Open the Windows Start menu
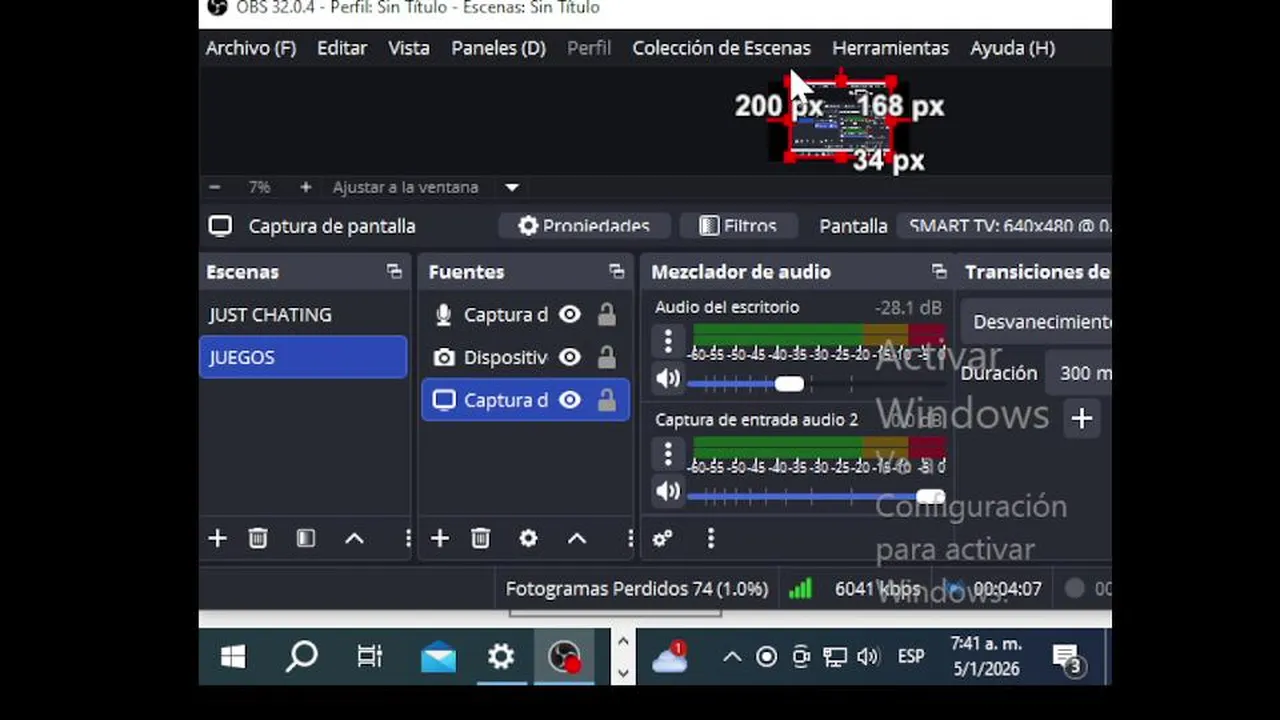1280x720 pixels. (x=233, y=657)
